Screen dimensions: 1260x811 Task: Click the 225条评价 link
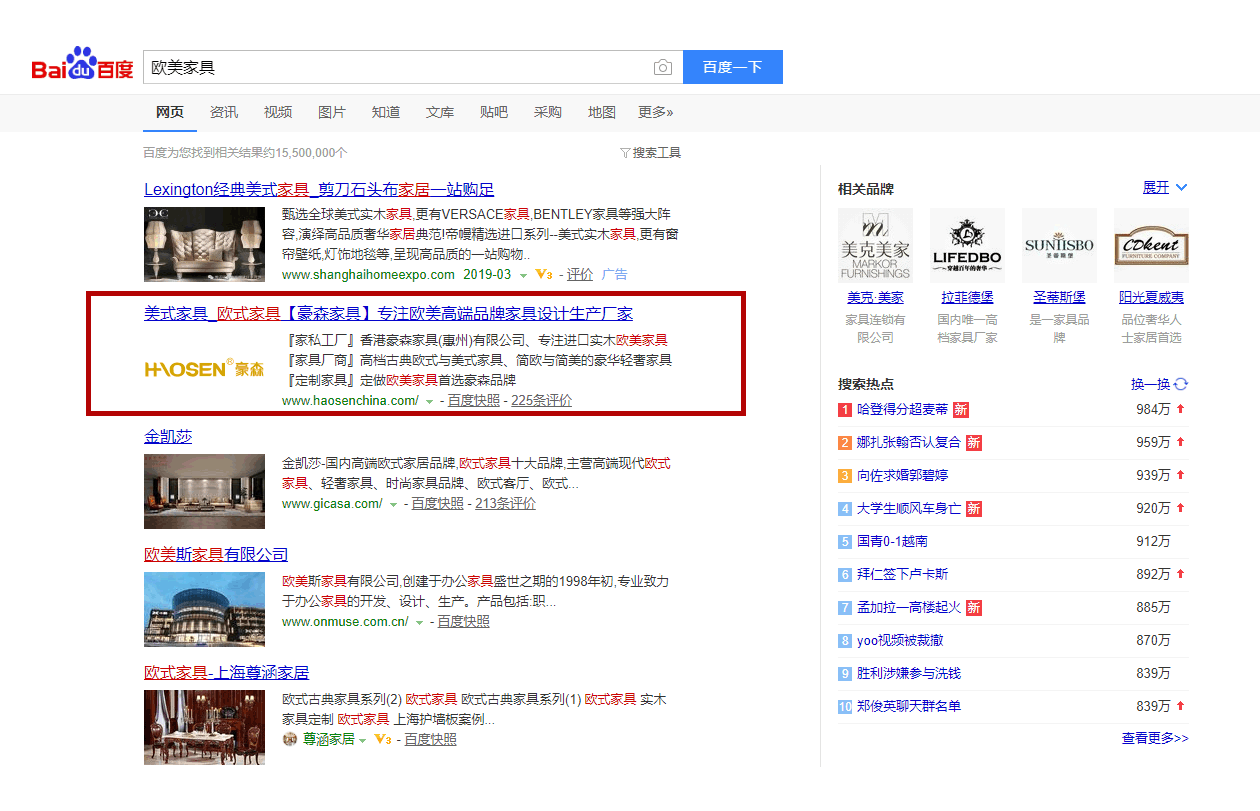click(x=542, y=401)
